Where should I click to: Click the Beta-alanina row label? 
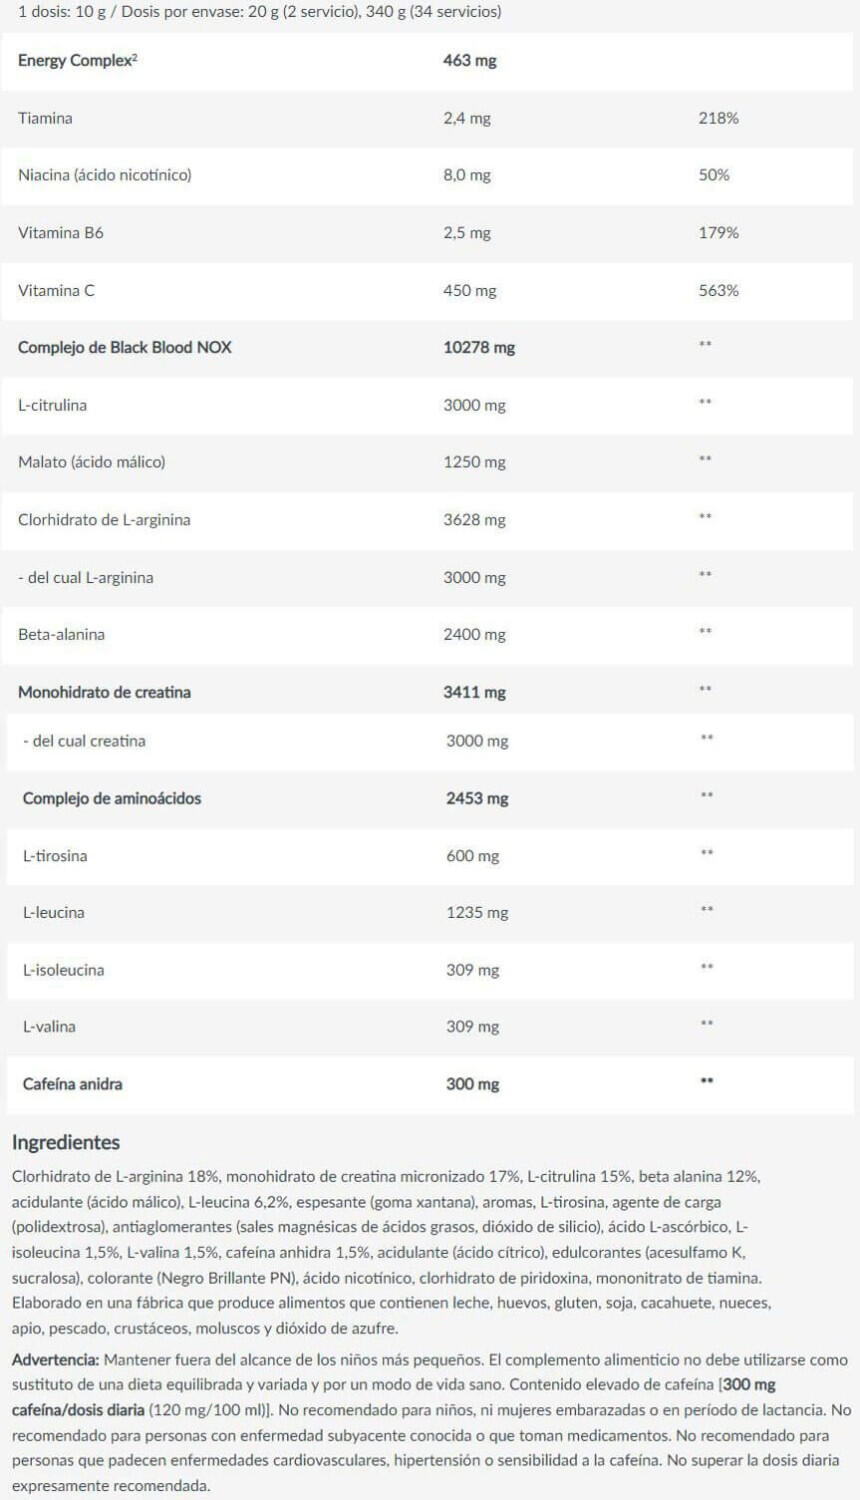coord(61,634)
